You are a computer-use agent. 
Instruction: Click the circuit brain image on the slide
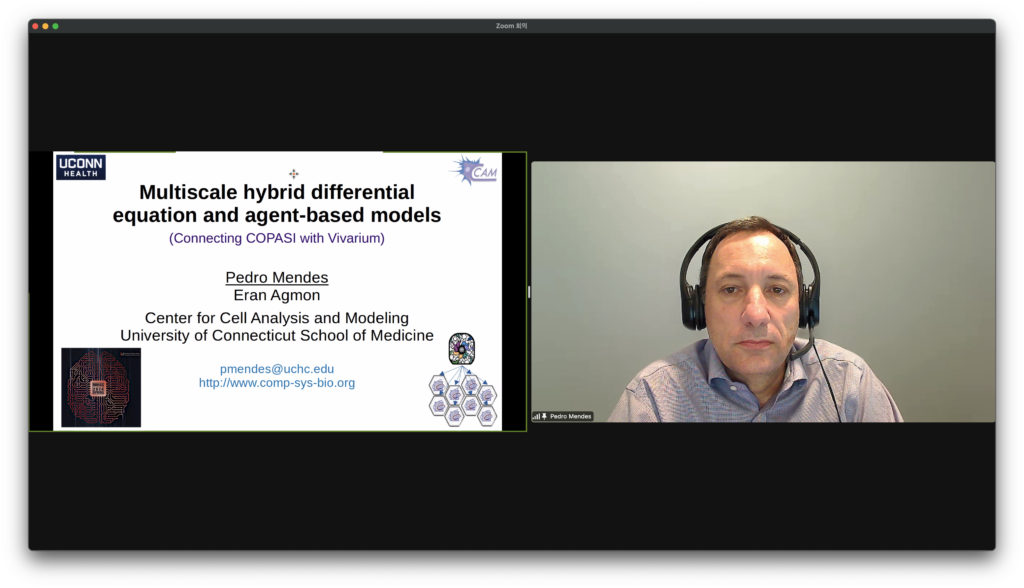coord(101,387)
